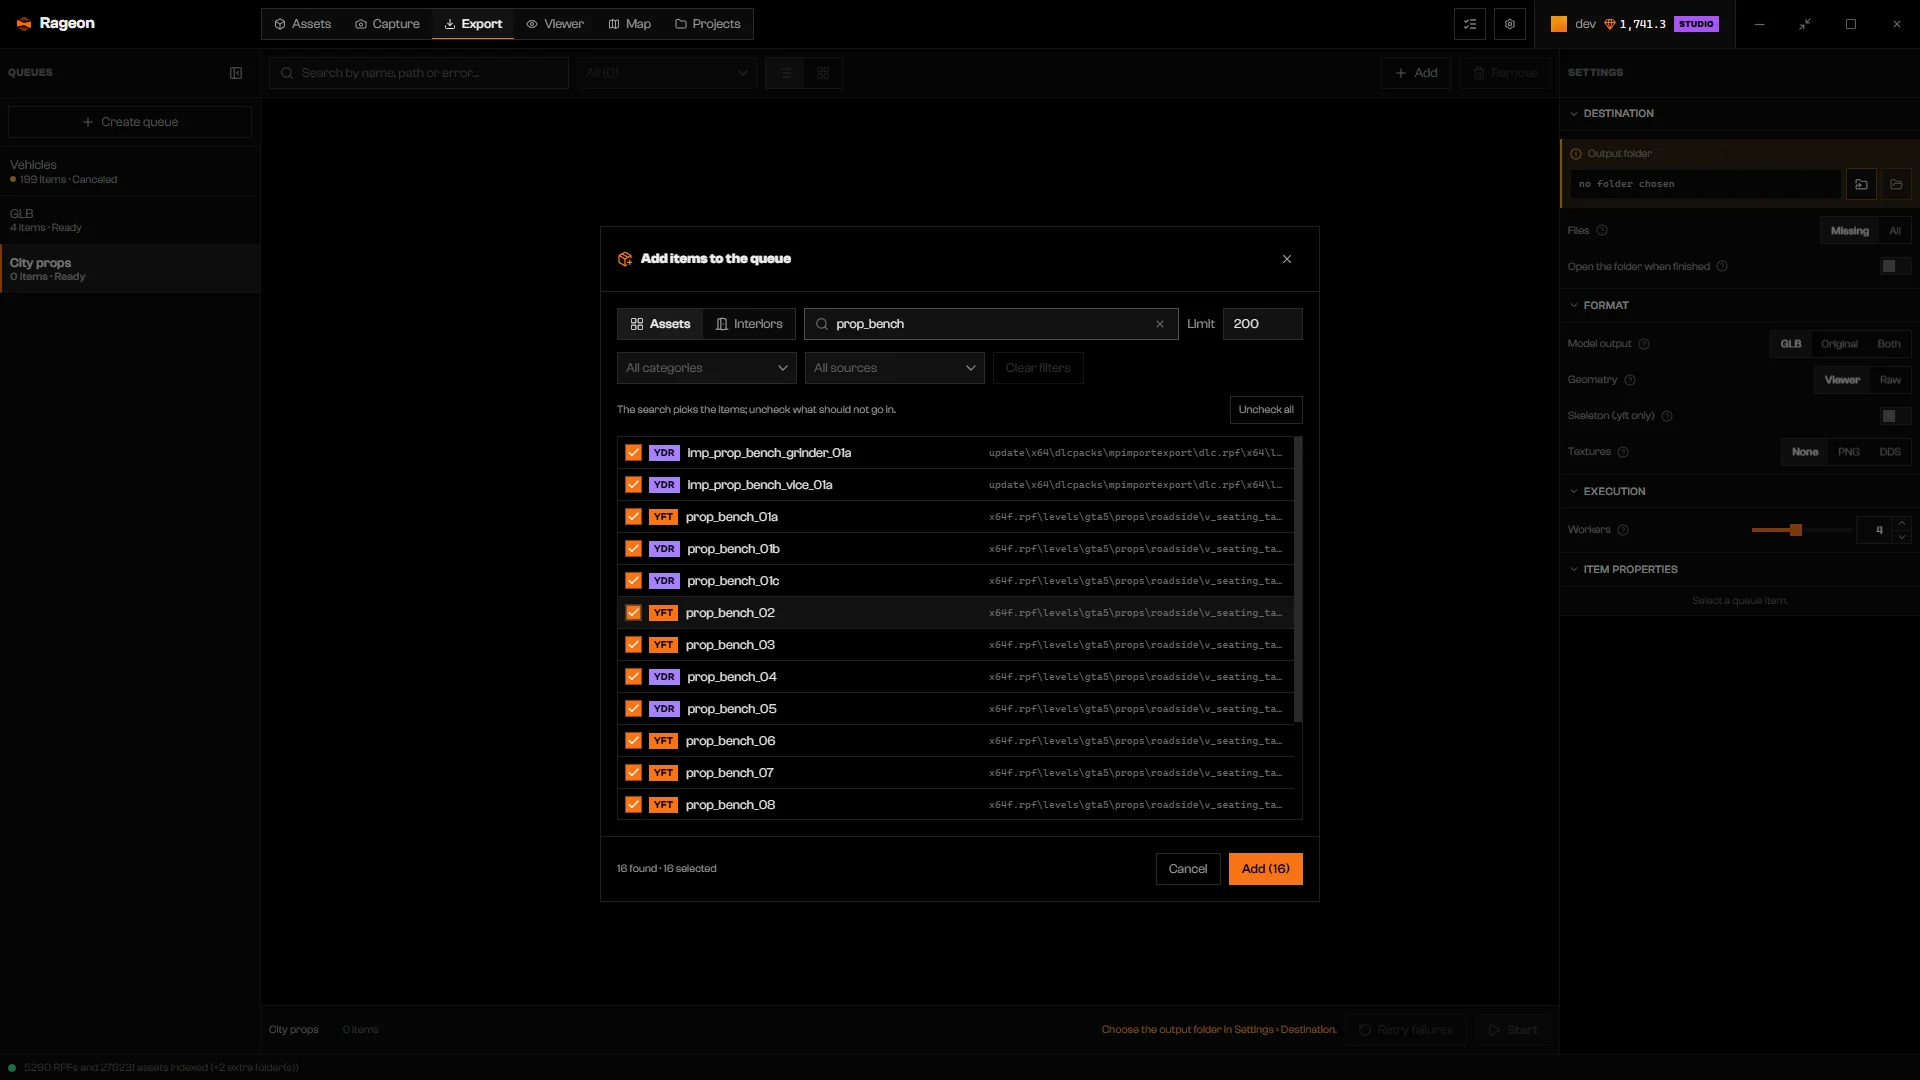Collapse the ITEM PROPERTIES section
The image size is (1920, 1080).
(1623, 570)
